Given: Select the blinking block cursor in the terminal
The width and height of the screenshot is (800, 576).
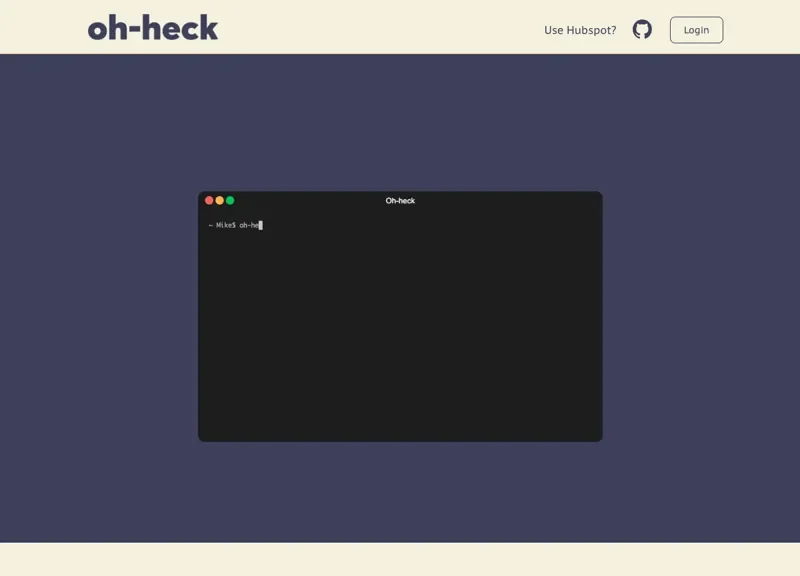Looking at the screenshot, I should [261, 223].
